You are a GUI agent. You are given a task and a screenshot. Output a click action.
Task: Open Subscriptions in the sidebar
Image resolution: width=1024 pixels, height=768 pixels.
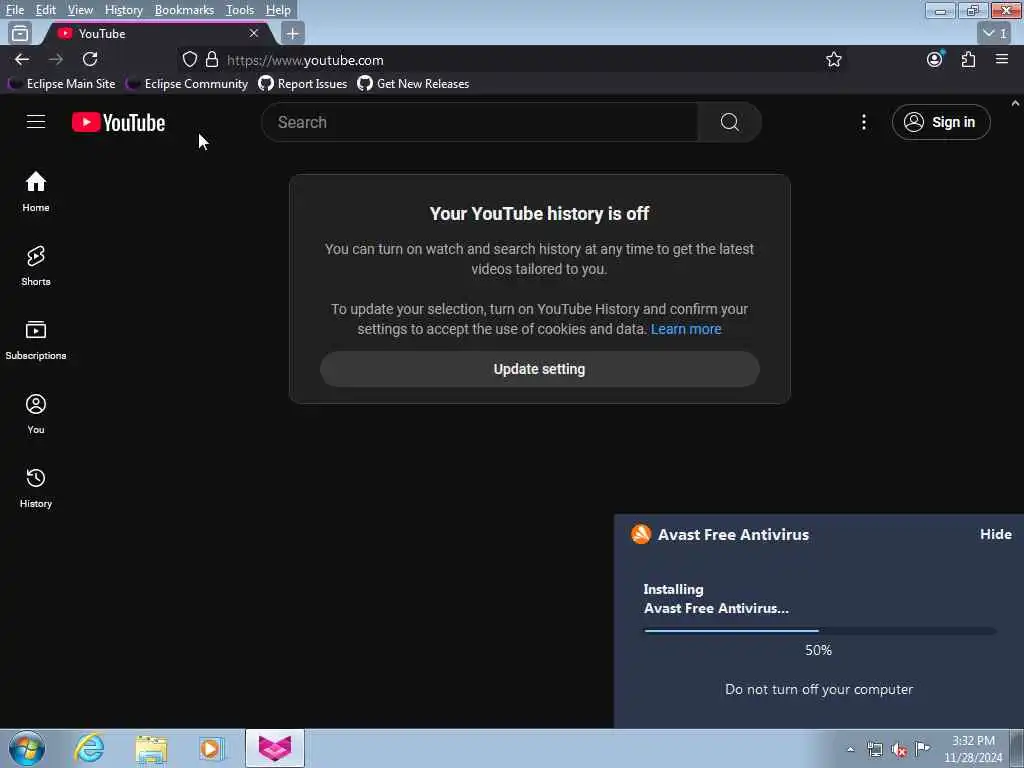[36, 340]
